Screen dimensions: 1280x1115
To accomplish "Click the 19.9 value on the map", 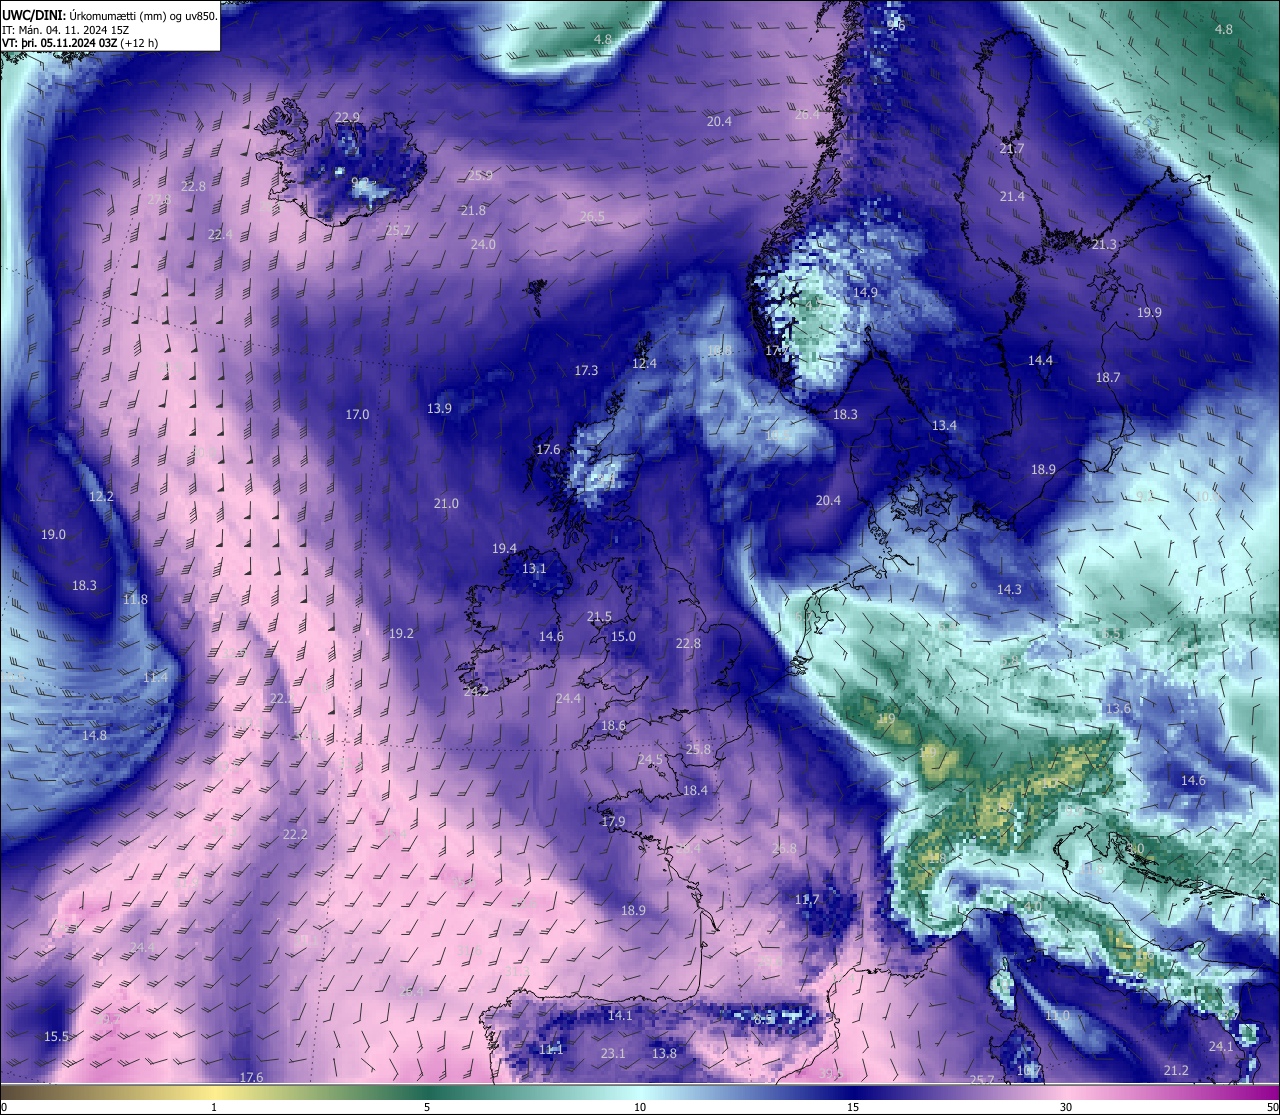I will (x=1149, y=312).
